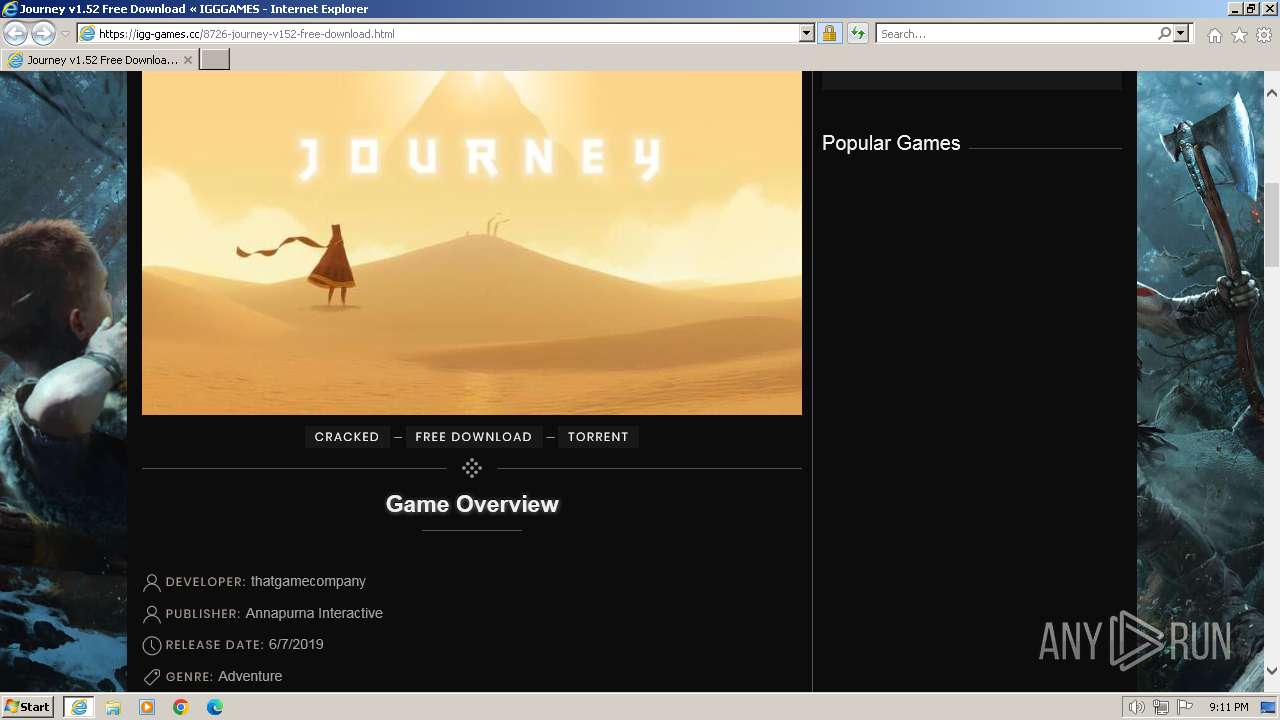Screen dimensions: 1280x720
Task: Go back with the browser Back arrow
Action: coord(16,34)
